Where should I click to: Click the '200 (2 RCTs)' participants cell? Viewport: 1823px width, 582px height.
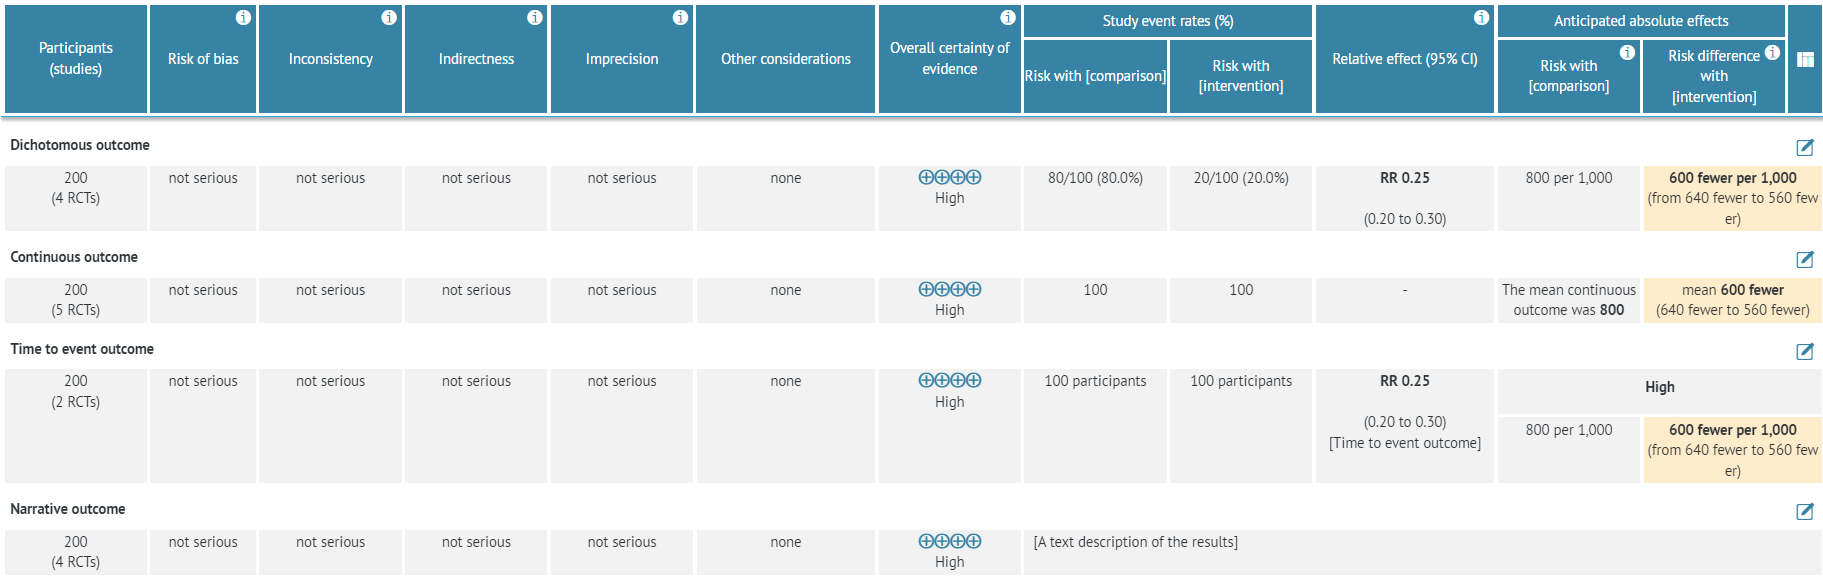tap(76, 426)
